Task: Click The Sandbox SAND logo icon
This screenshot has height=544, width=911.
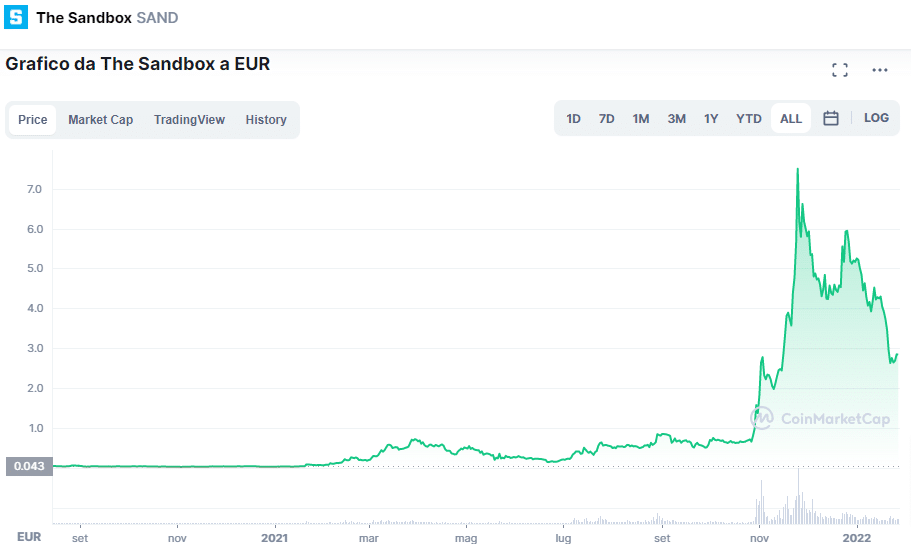Action: coord(16,17)
